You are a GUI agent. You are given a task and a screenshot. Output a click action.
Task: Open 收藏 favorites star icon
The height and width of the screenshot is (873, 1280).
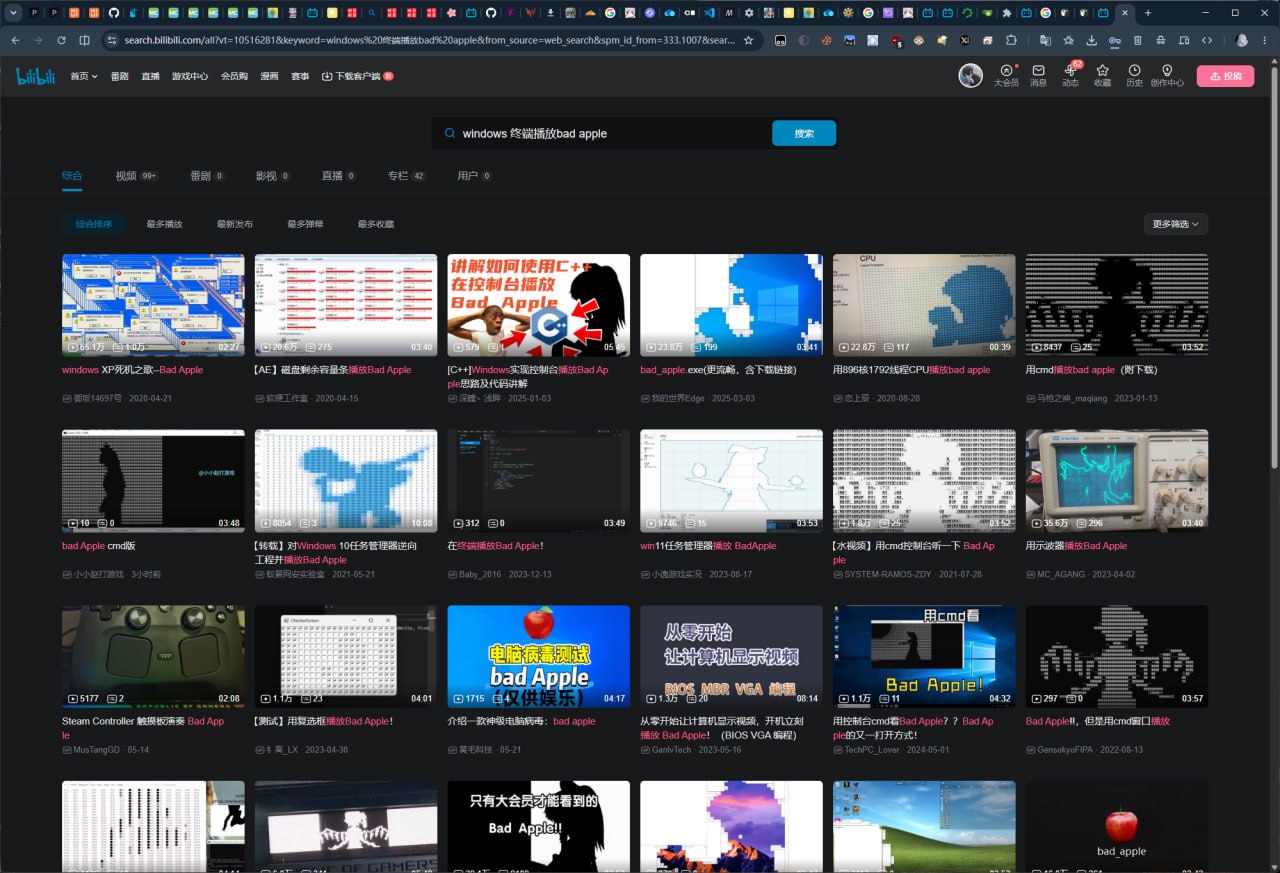[1102, 76]
